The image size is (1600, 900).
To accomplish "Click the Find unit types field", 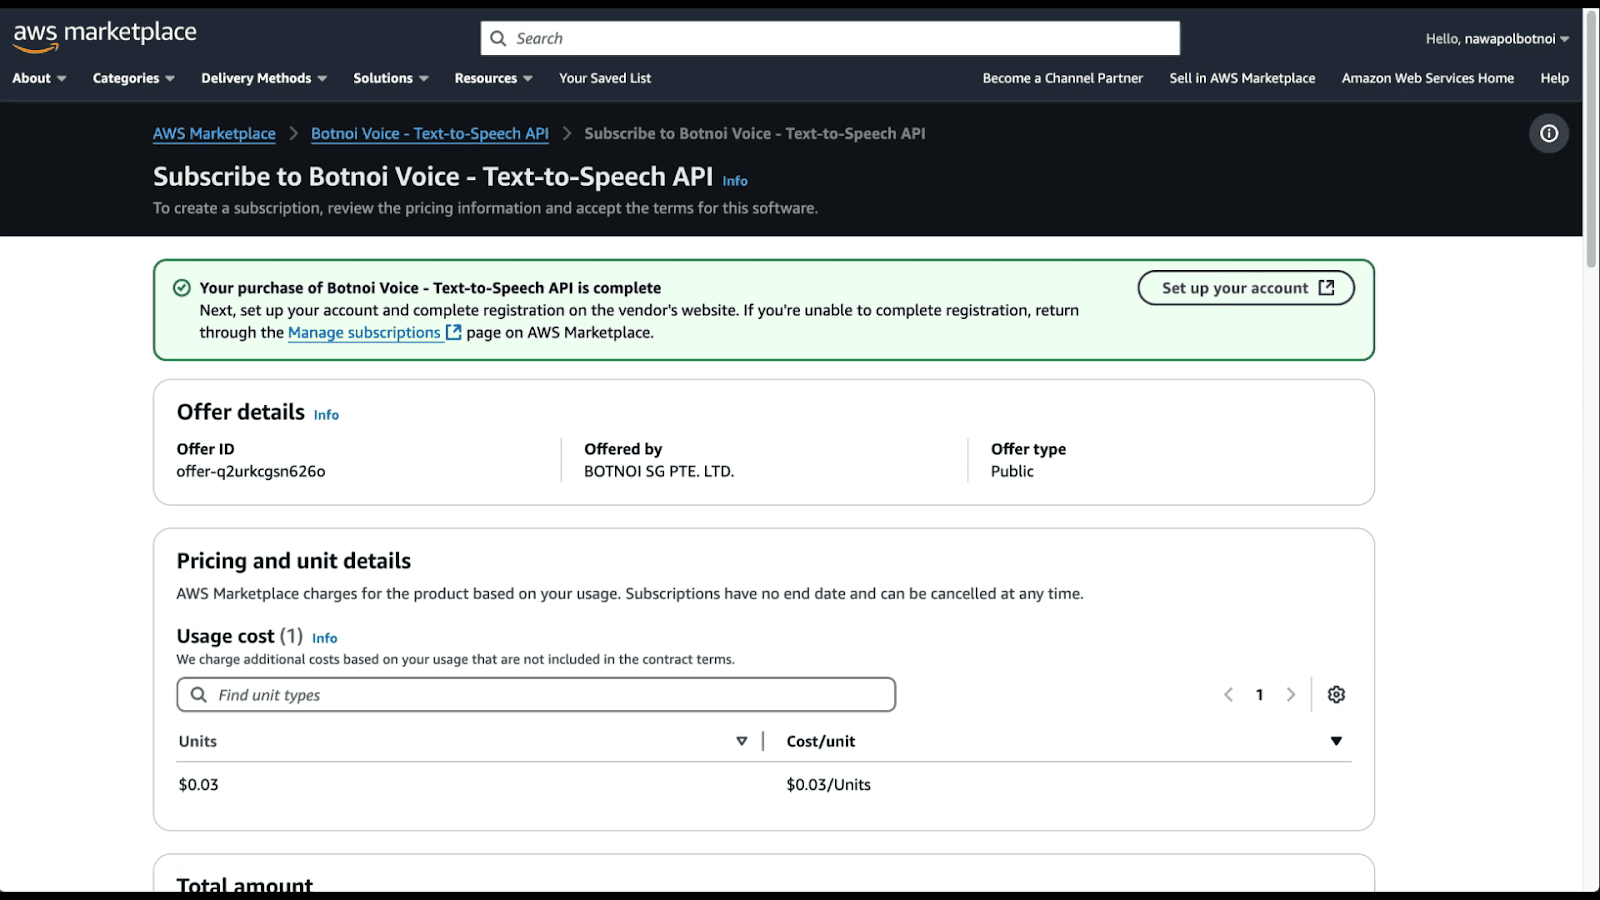I will pos(536,695).
